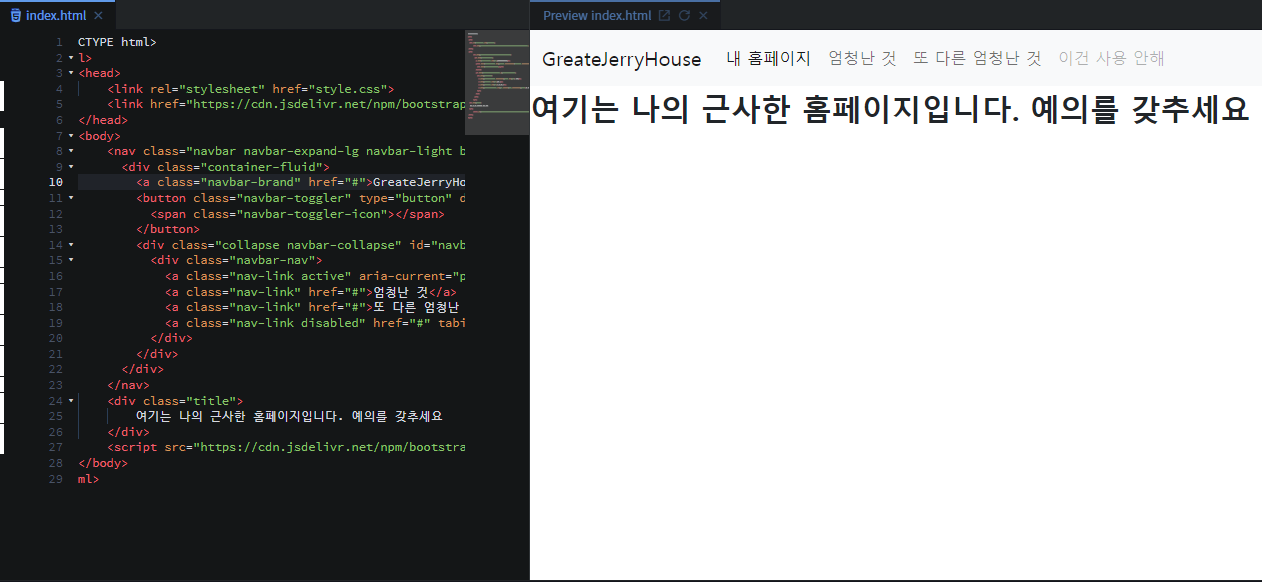1262x582 pixels.
Task: Close the Preview index.html pane
Action: click(x=703, y=15)
